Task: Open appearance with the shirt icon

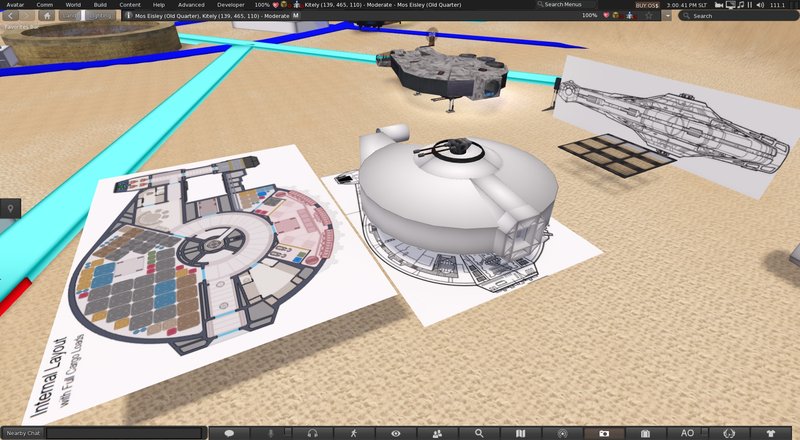Action: tap(770, 433)
